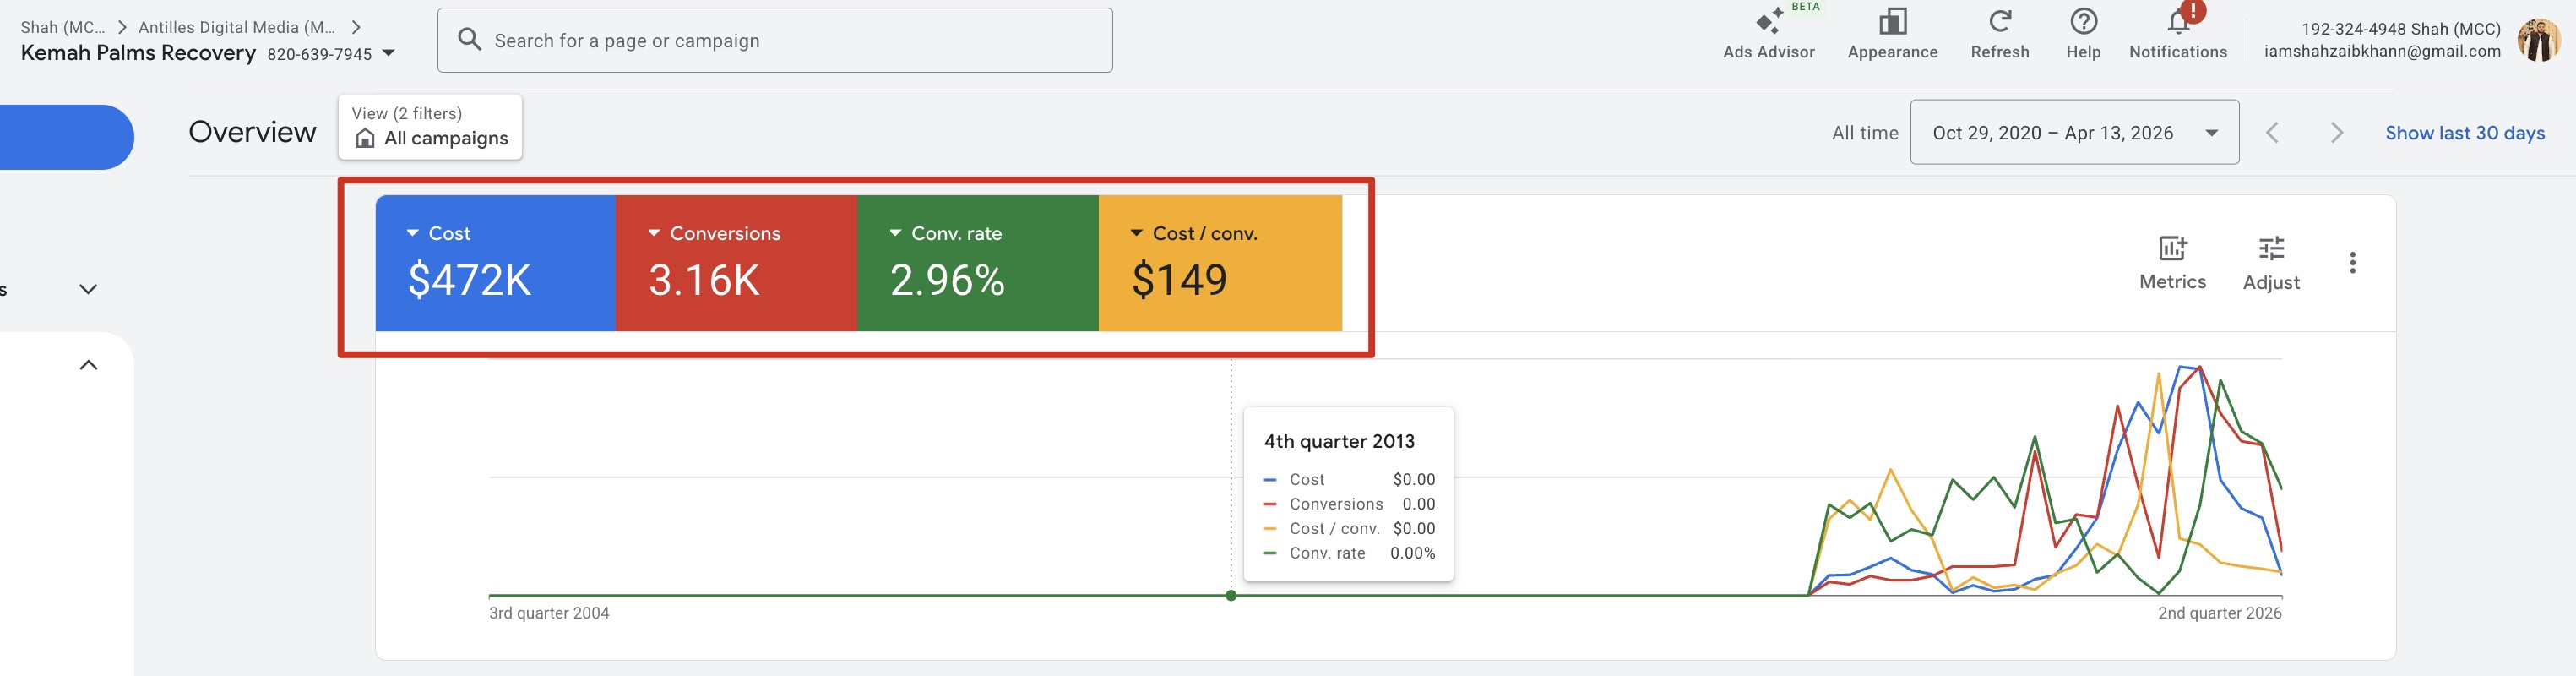This screenshot has height=676, width=2576.
Task: Click the Conversions row in the tooltip
Action: pyautogui.click(x=1349, y=504)
